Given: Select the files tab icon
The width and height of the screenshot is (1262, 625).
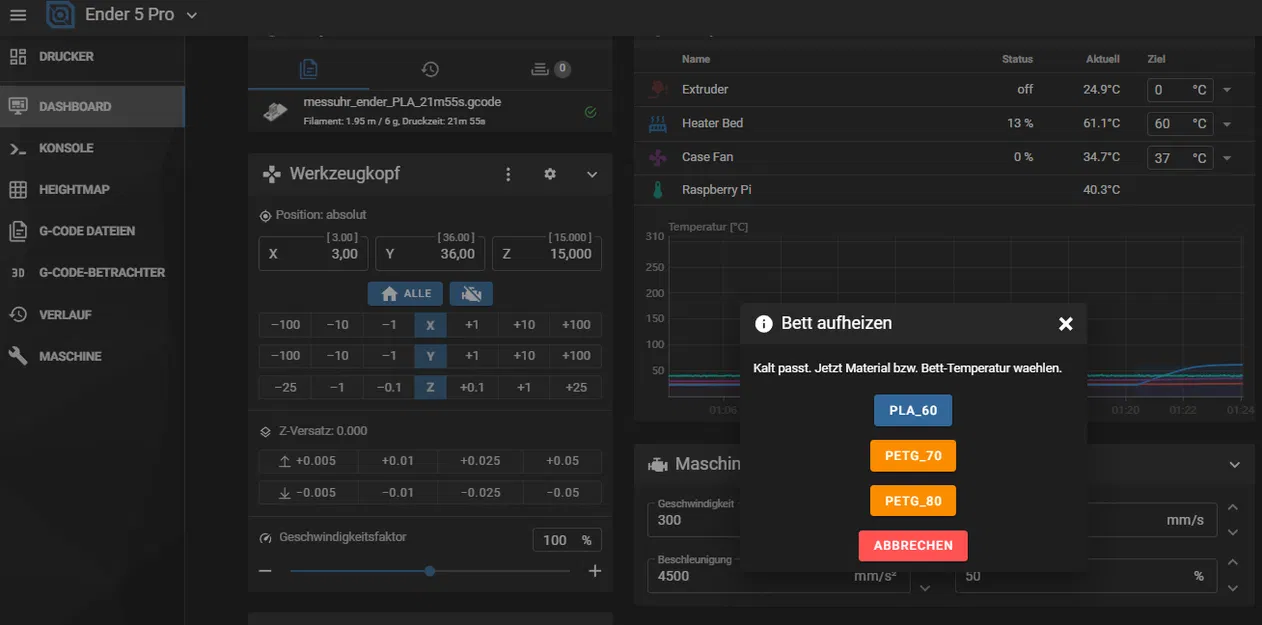Looking at the screenshot, I should (x=309, y=69).
